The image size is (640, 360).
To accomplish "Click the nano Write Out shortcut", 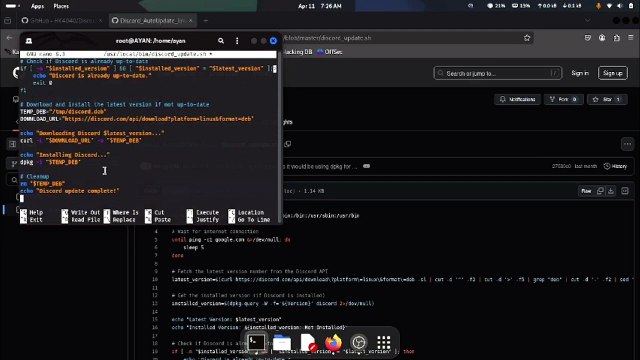I will coord(81,213).
